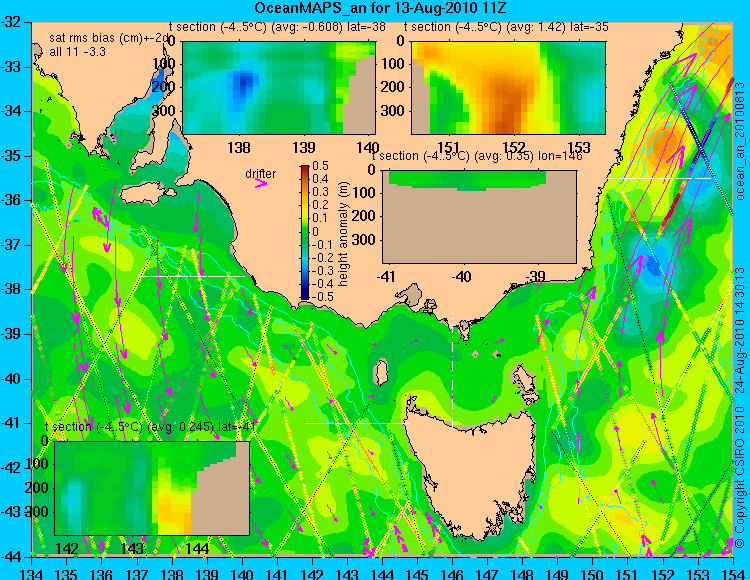Screen dimensions: 750x580
Task: Click the "sat rms bias (cm)+-2d" label
Action: pyautogui.click(x=110, y=38)
